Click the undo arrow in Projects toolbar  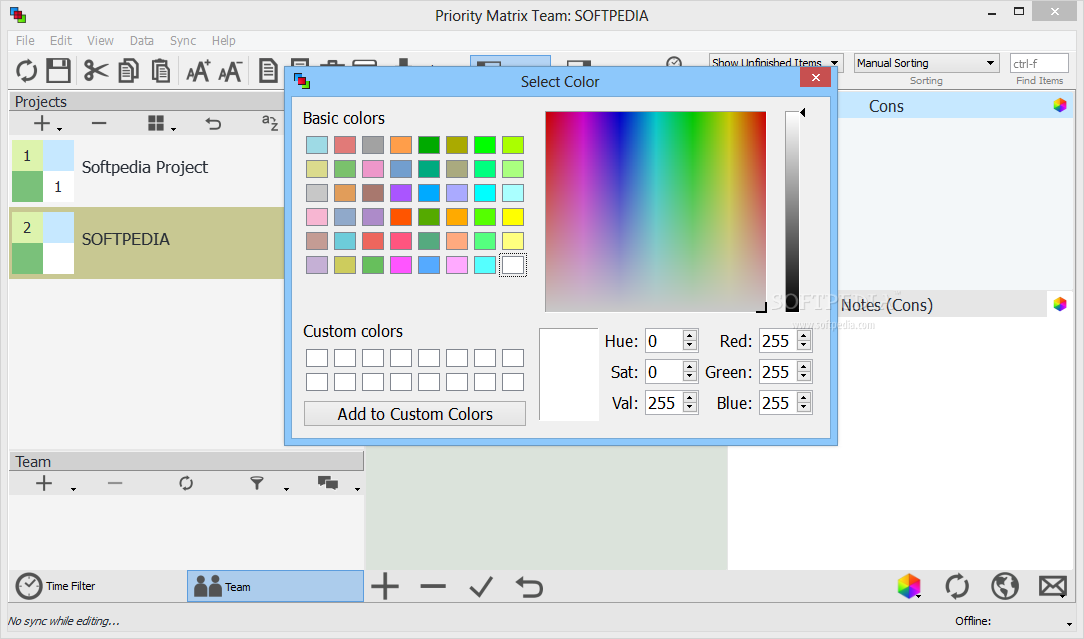[x=213, y=124]
